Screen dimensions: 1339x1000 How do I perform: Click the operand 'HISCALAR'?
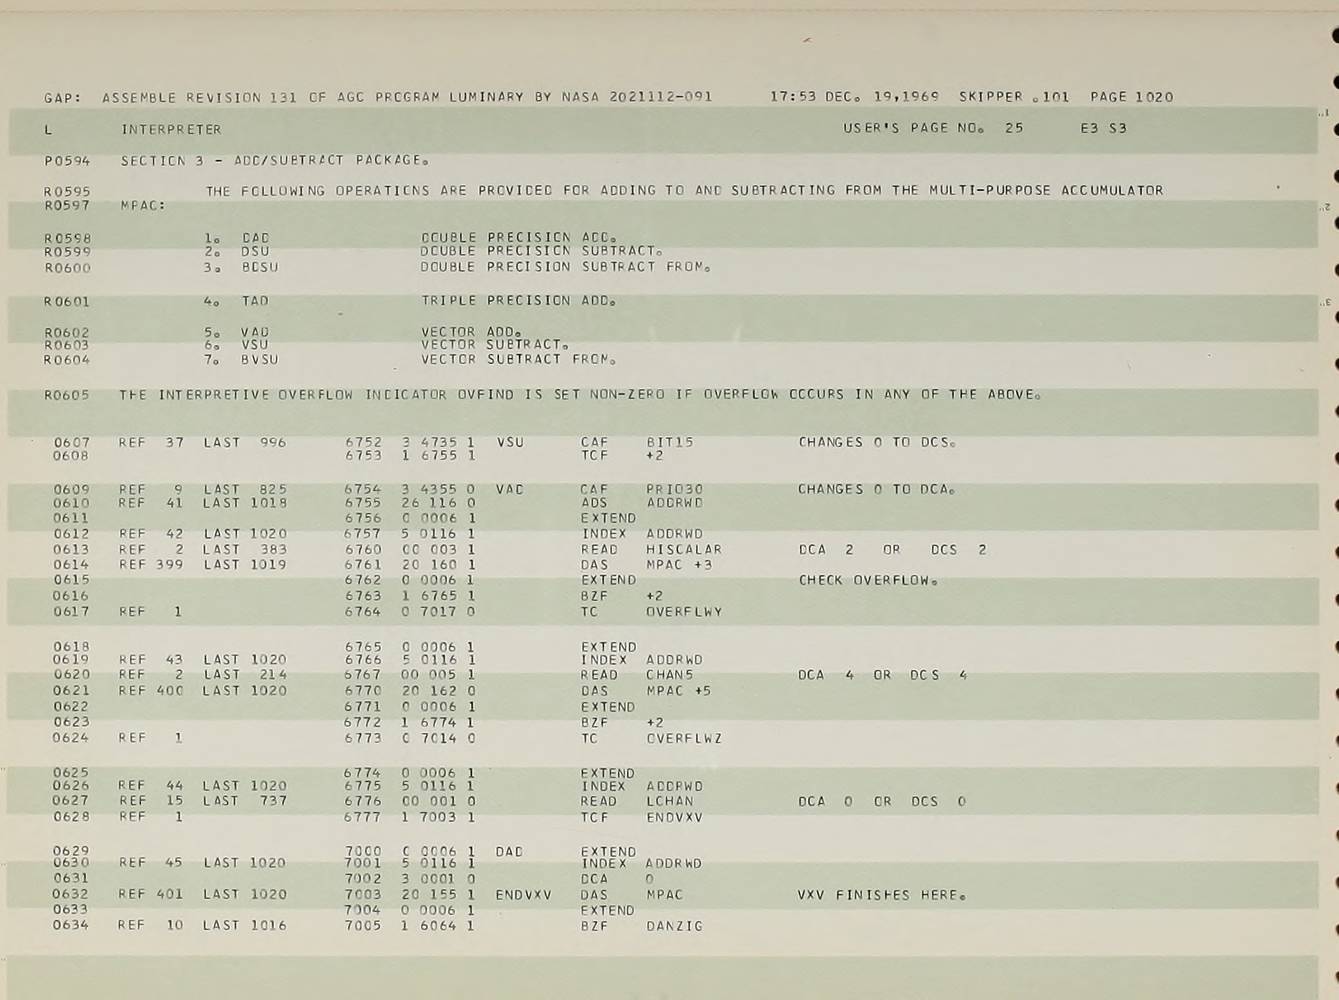pos(684,549)
